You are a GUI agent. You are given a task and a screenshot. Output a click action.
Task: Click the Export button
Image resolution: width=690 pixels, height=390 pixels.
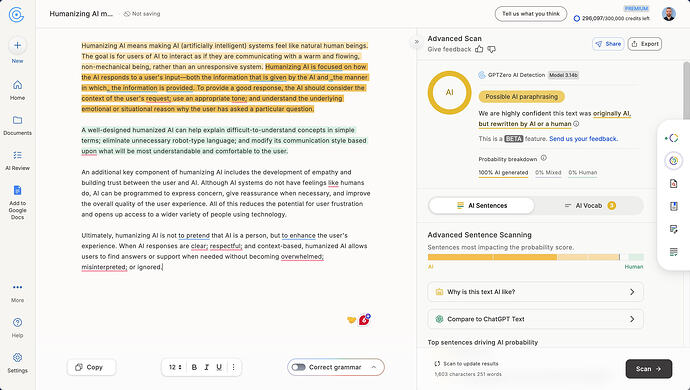(x=645, y=44)
